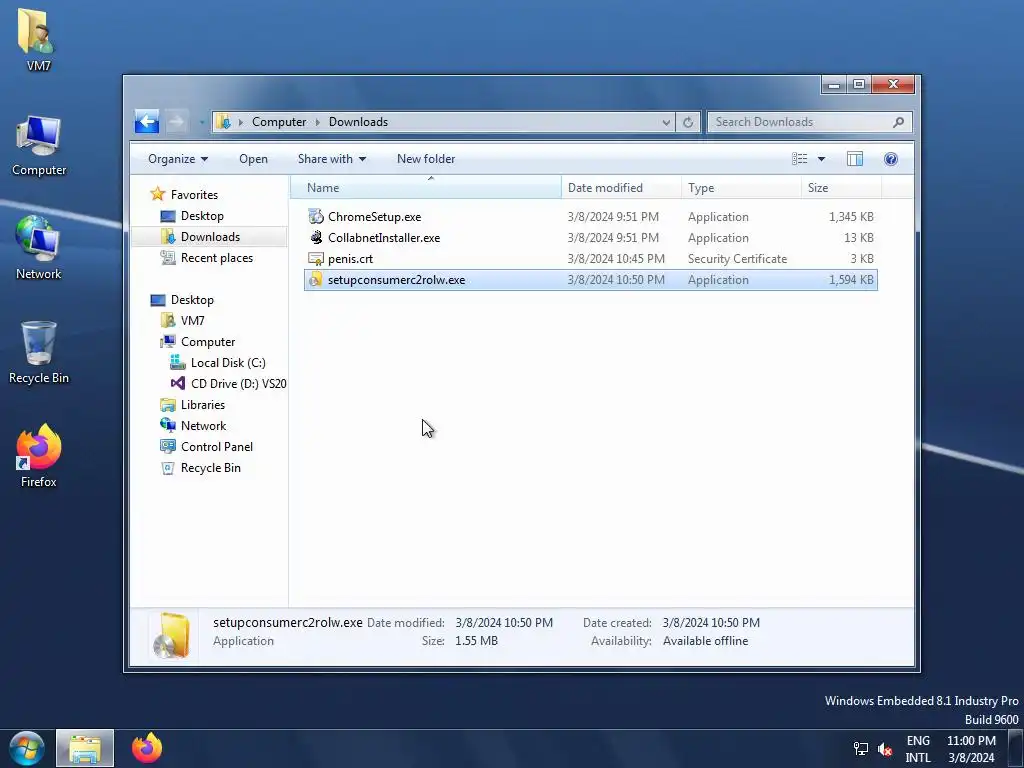This screenshot has height=768, width=1024.
Task: Click the Open toolbar button
Action: coord(253,159)
